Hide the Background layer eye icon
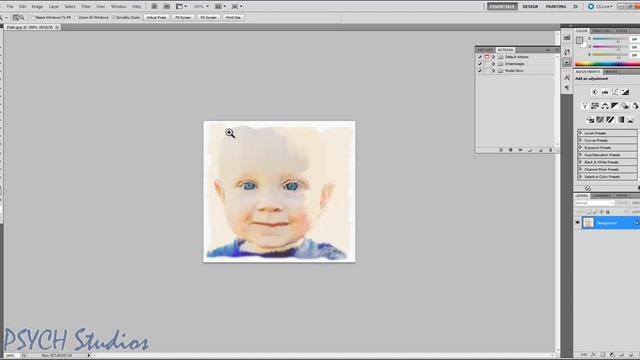640x360 pixels. coord(578,223)
